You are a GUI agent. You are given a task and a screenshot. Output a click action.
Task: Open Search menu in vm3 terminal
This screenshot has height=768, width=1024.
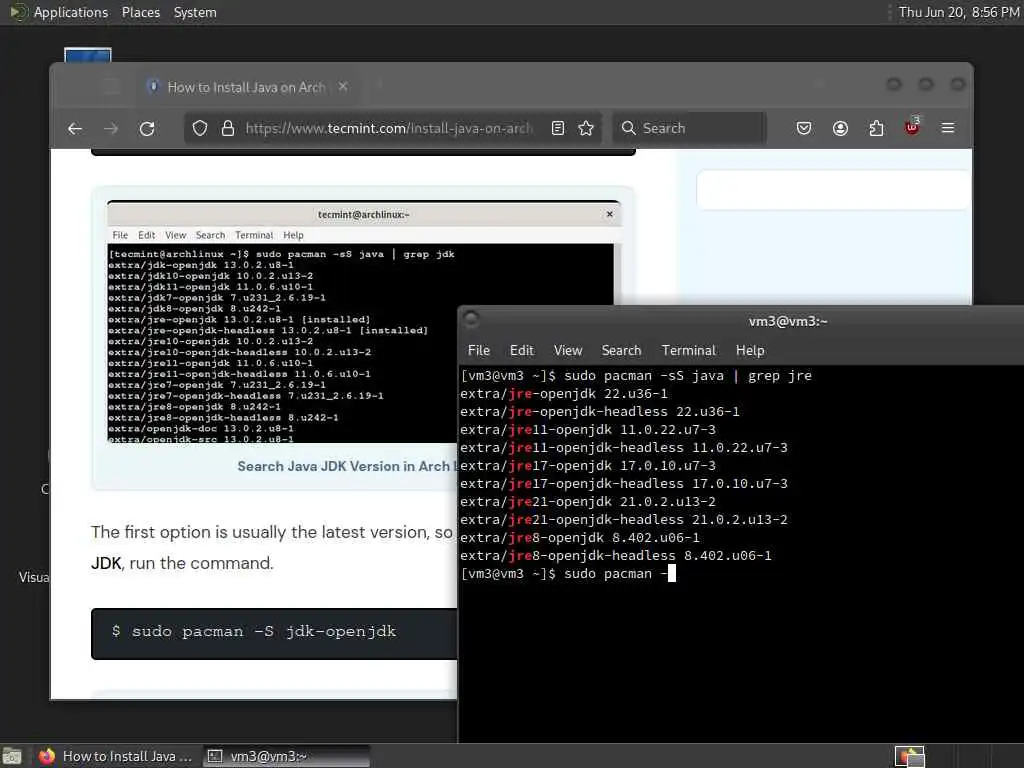click(x=622, y=351)
